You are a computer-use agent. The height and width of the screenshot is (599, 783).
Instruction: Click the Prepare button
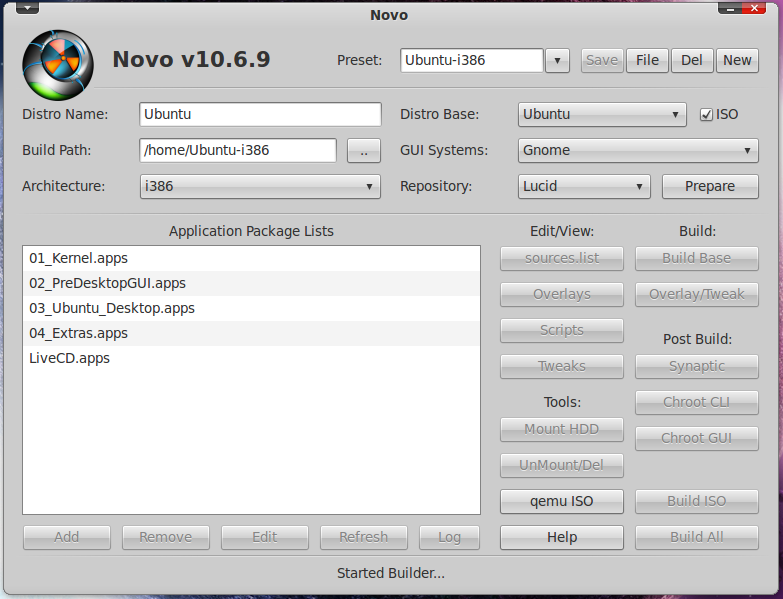pyautogui.click(x=710, y=187)
